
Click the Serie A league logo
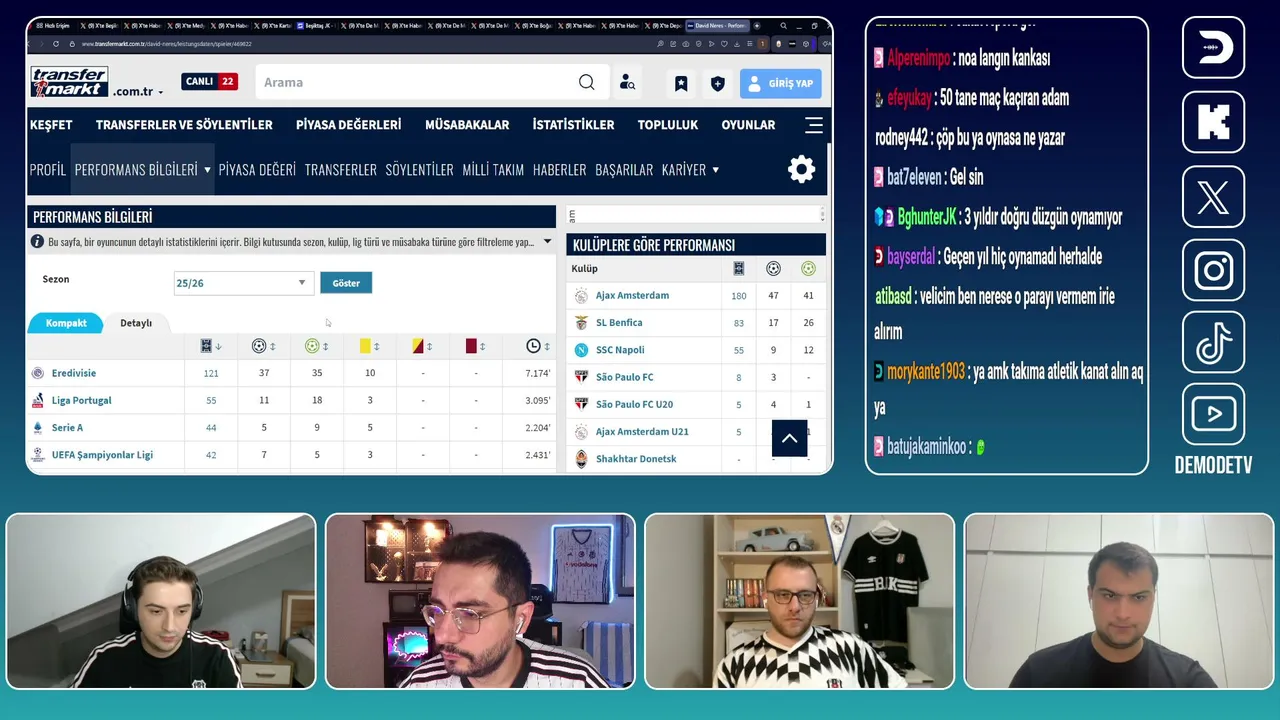click(x=38, y=427)
